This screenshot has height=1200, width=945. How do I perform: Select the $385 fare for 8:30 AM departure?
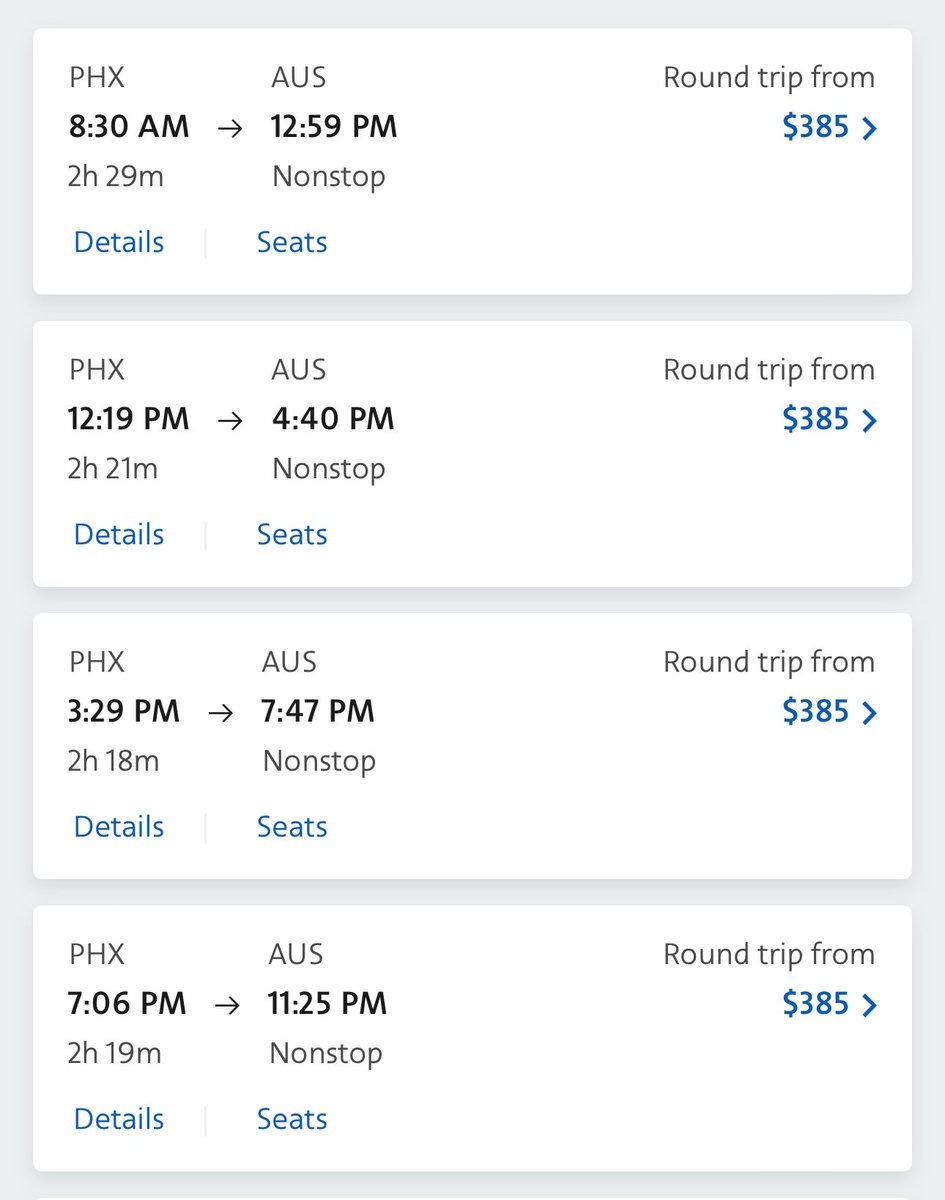pos(815,127)
